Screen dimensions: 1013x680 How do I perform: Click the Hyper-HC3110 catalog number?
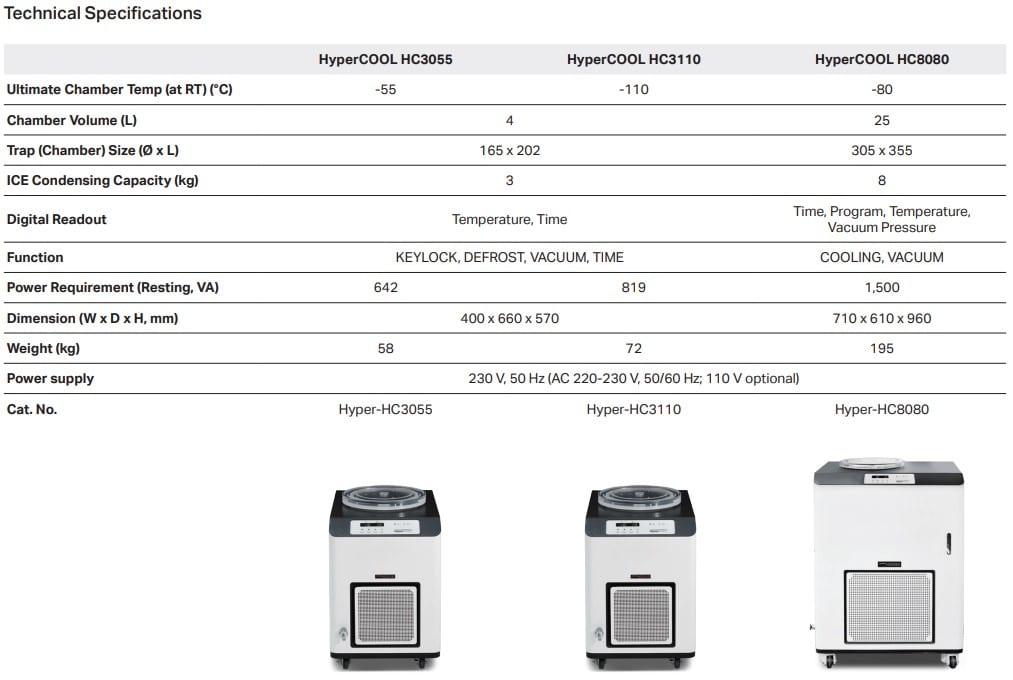click(633, 409)
